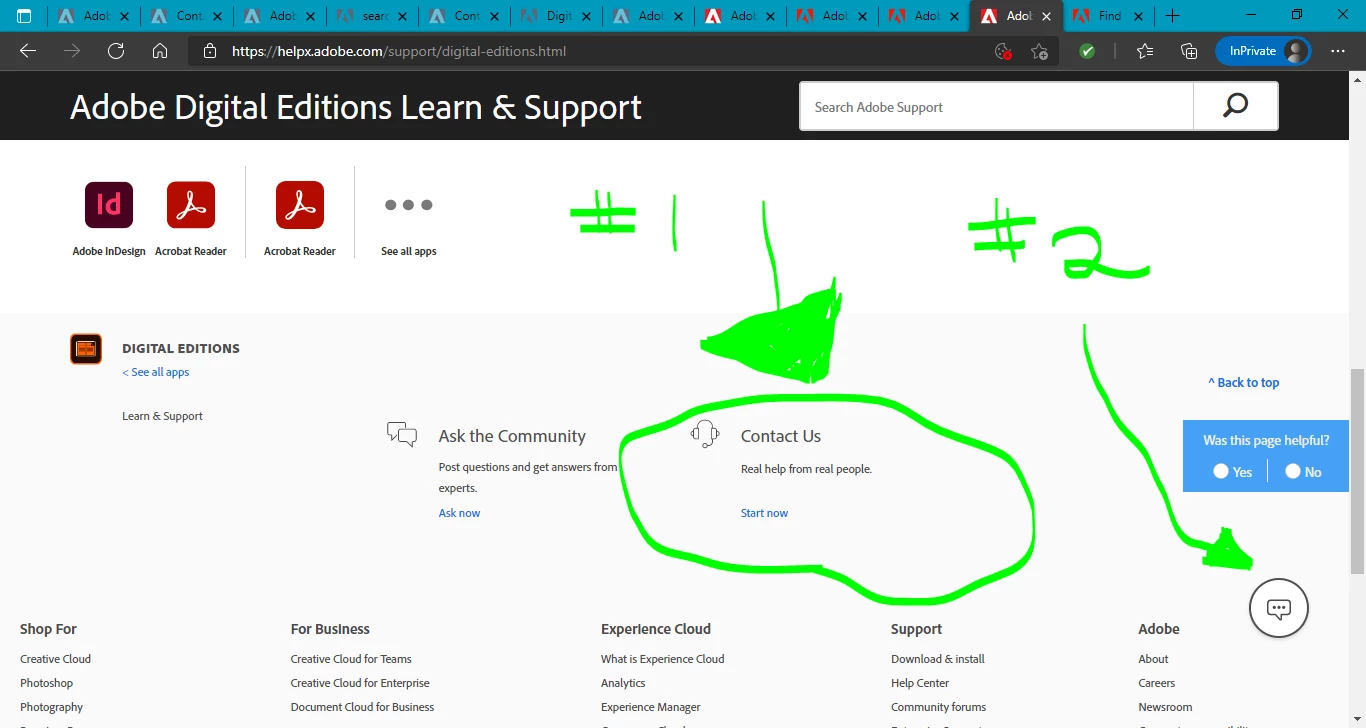Click the padlock site information icon
The width and height of the screenshot is (1366, 728).
[x=209, y=51]
